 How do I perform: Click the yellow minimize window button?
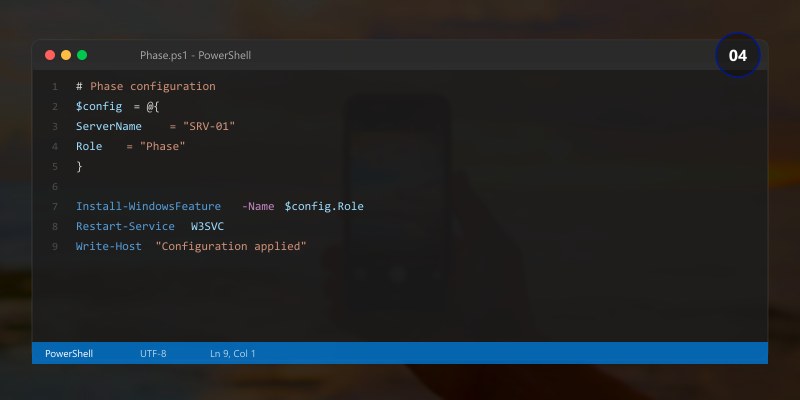point(66,55)
